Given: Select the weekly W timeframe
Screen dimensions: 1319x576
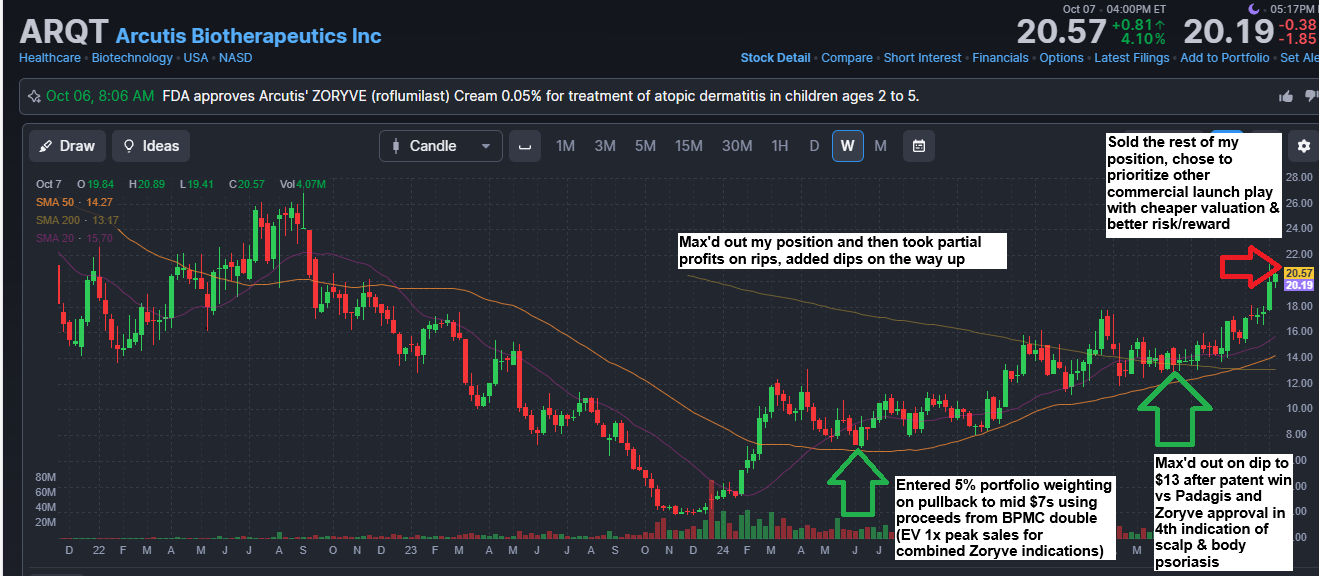Looking at the screenshot, I should coord(847,146).
